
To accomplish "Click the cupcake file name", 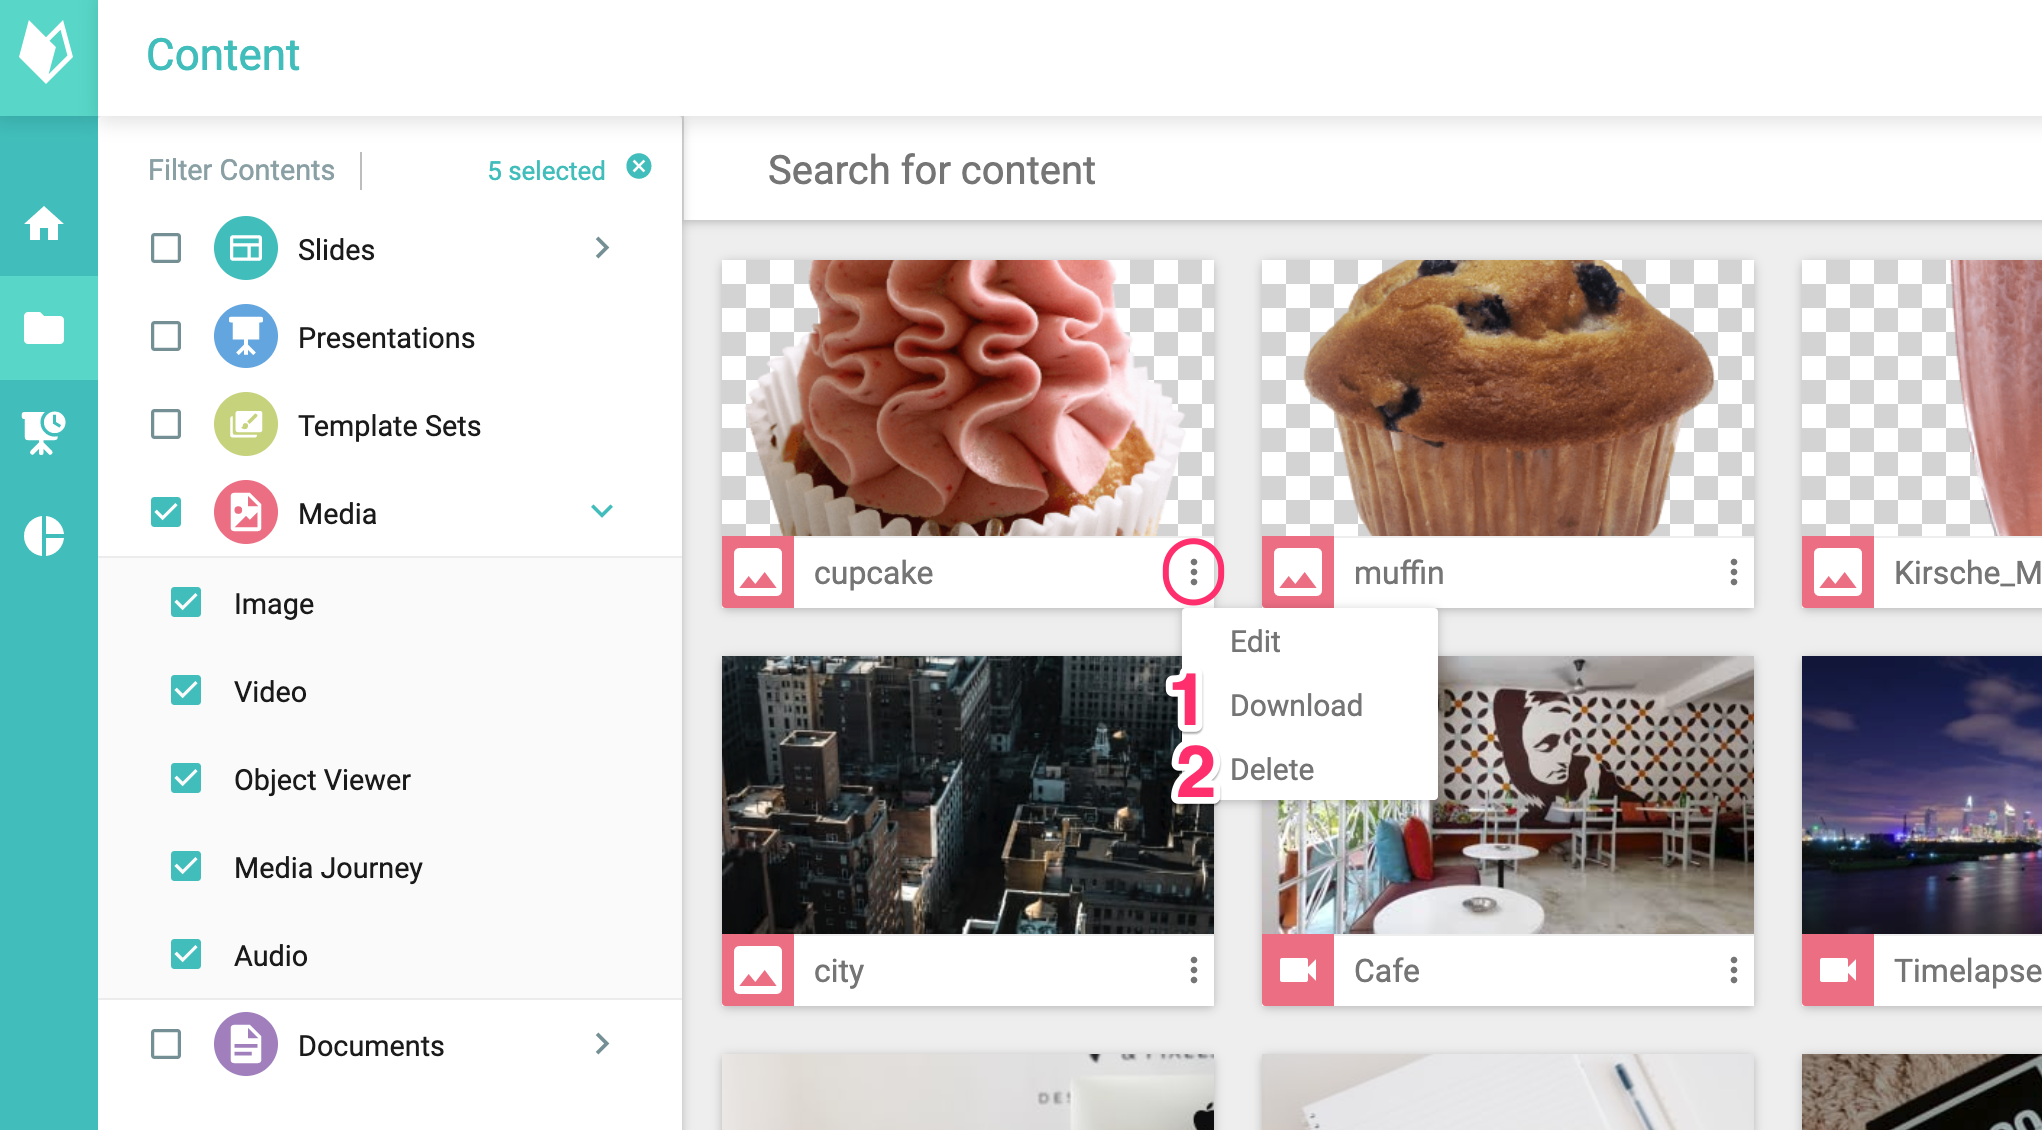I will coord(873,572).
